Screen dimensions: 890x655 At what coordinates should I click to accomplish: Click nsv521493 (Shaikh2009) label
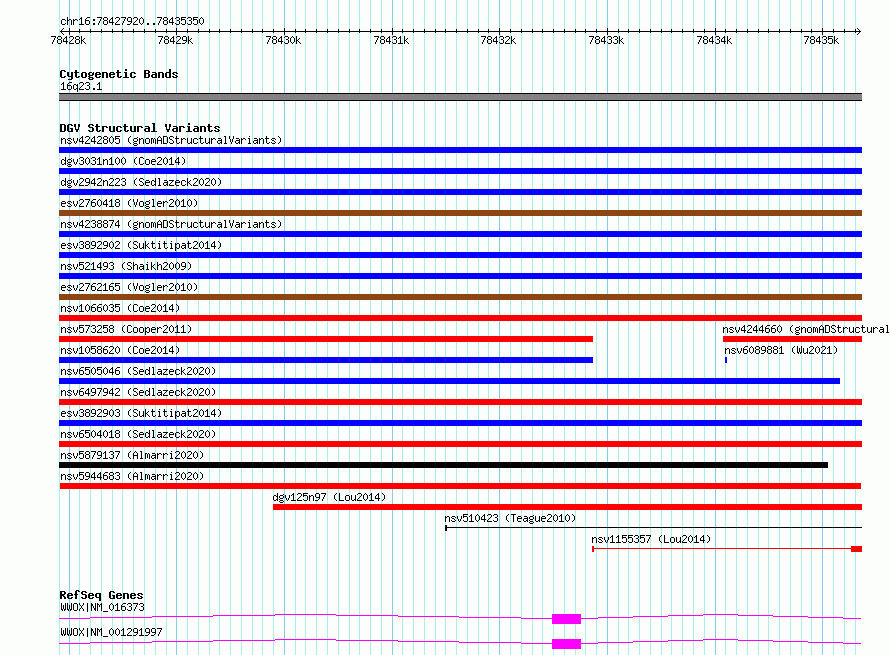tap(126, 266)
